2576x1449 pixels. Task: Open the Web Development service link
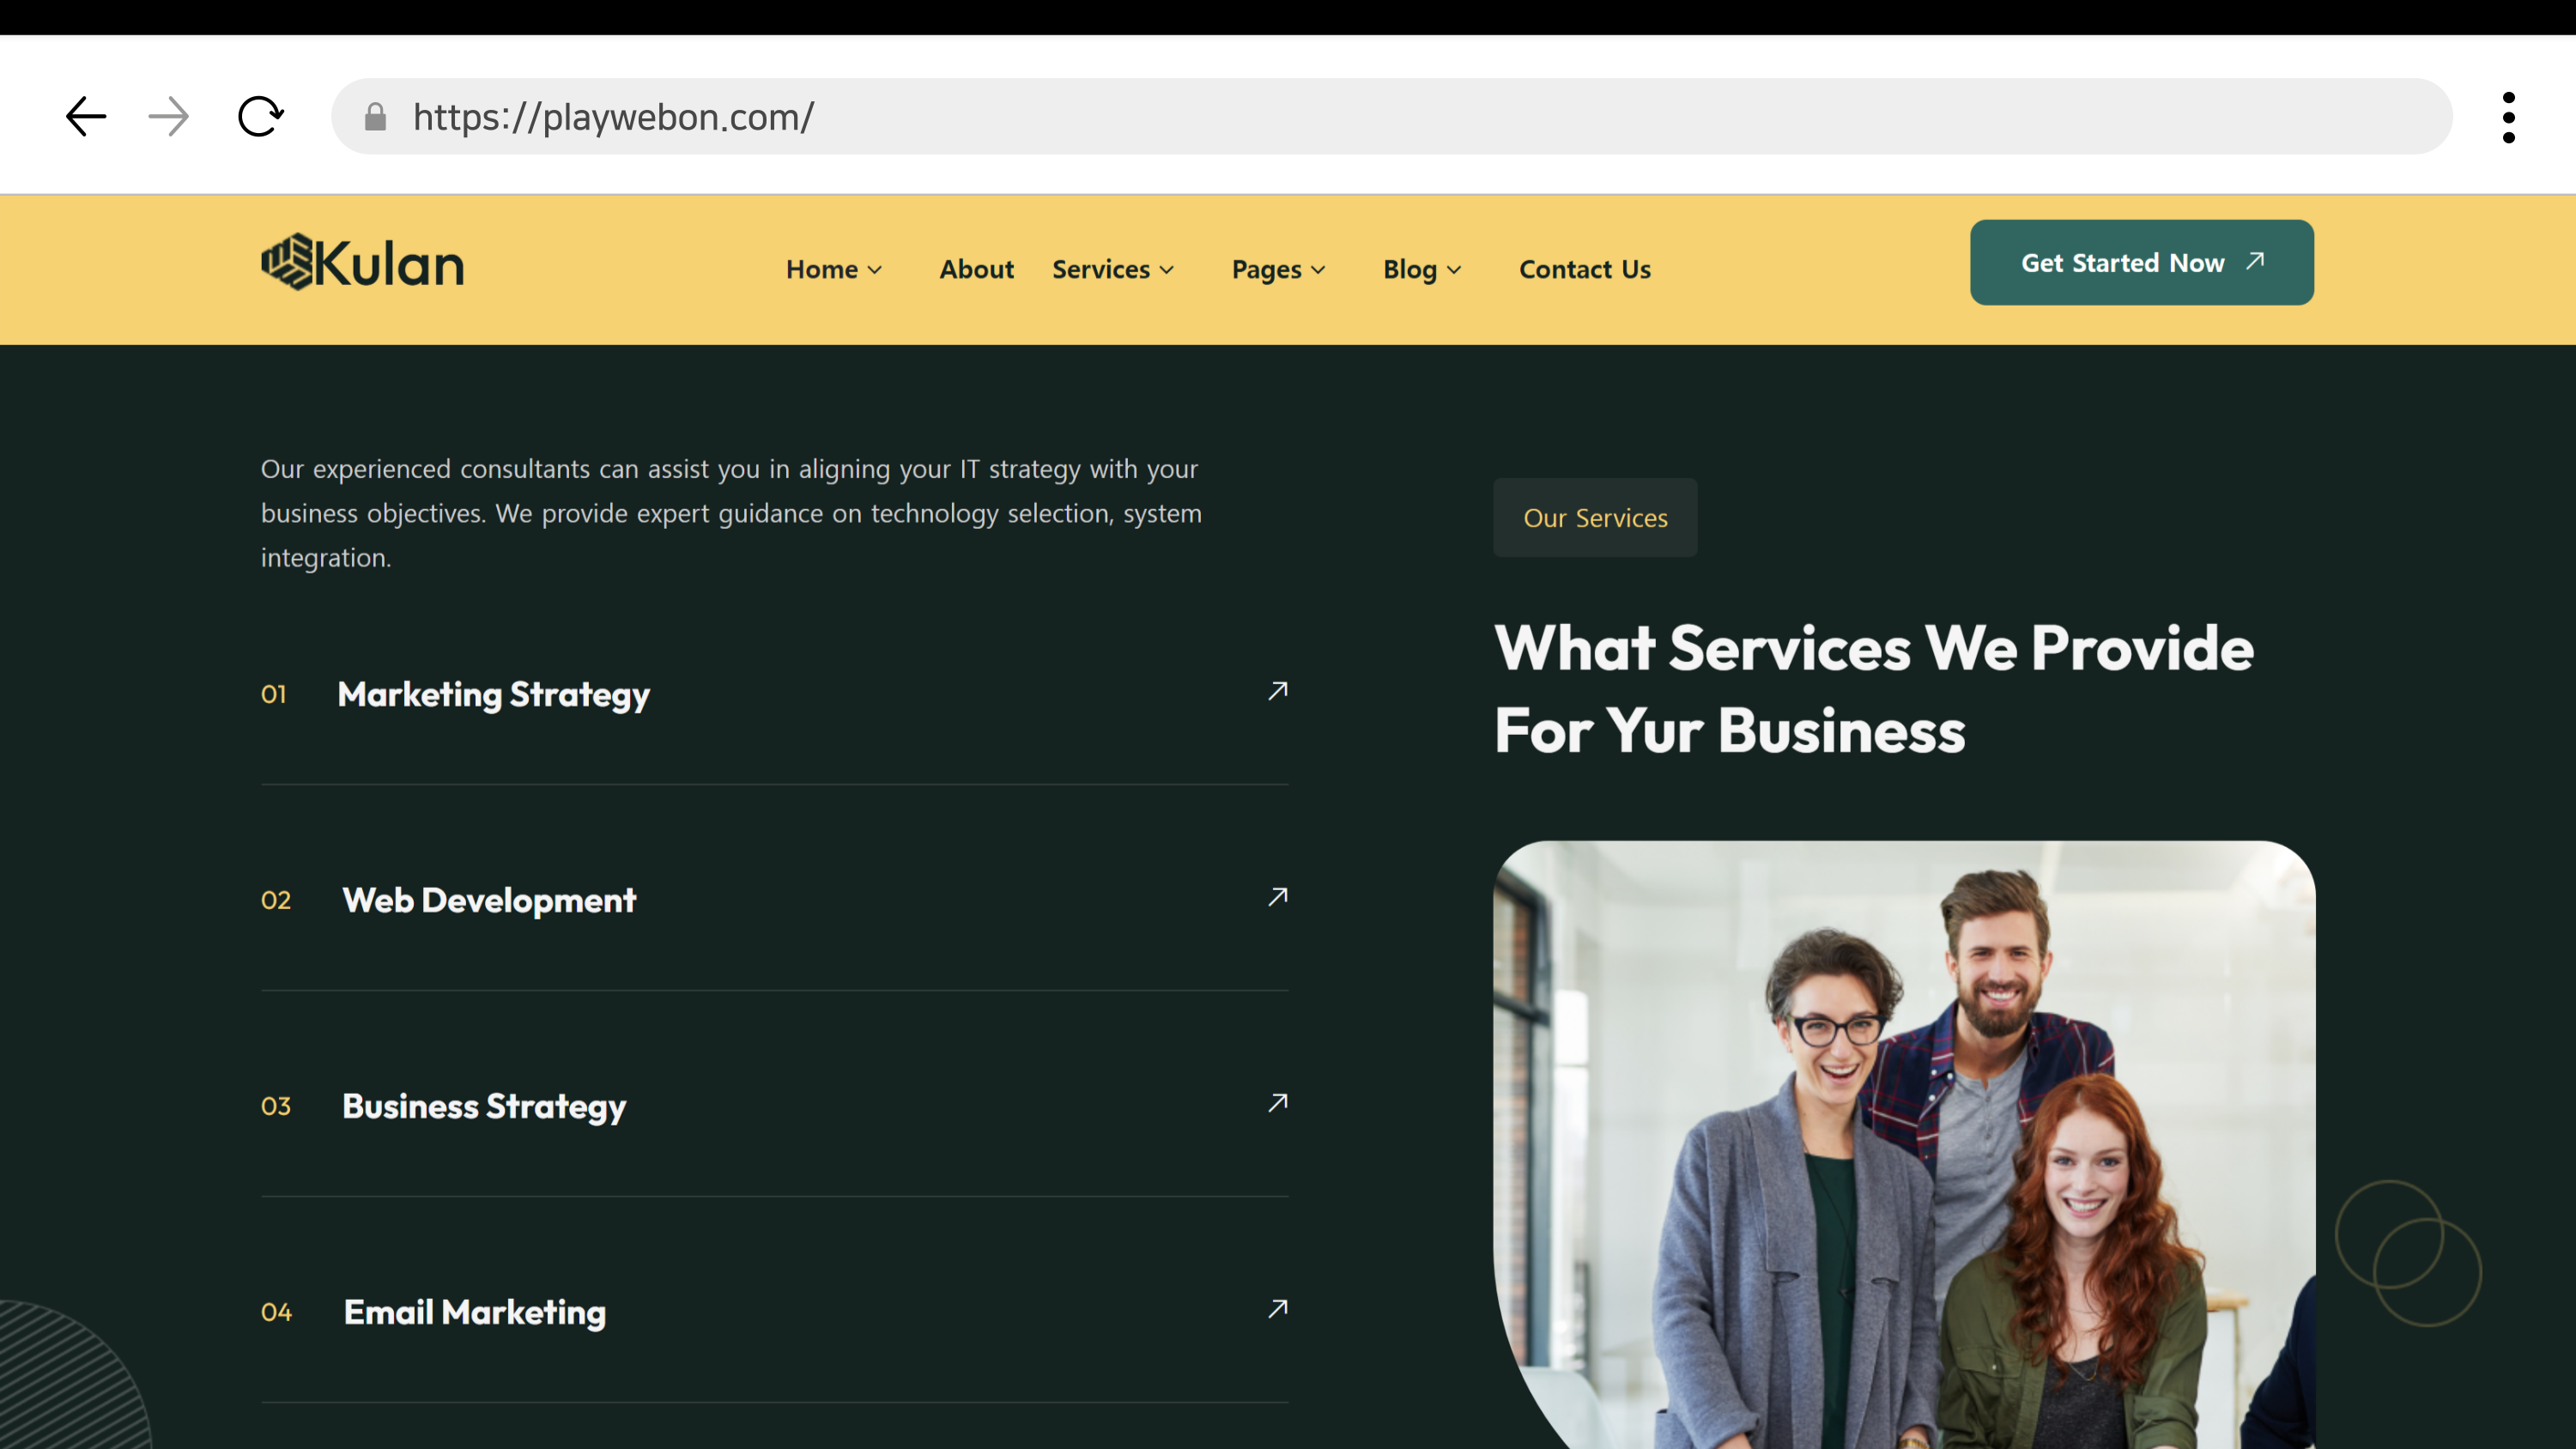(x=489, y=900)
